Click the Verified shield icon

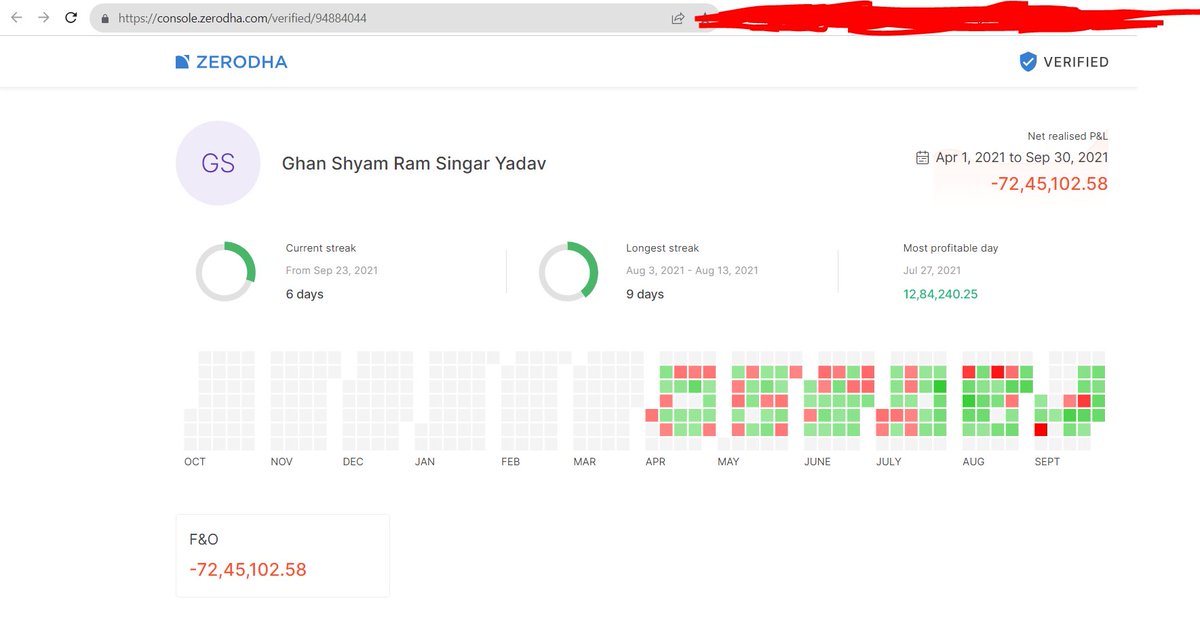click(x=1028, y=62)
